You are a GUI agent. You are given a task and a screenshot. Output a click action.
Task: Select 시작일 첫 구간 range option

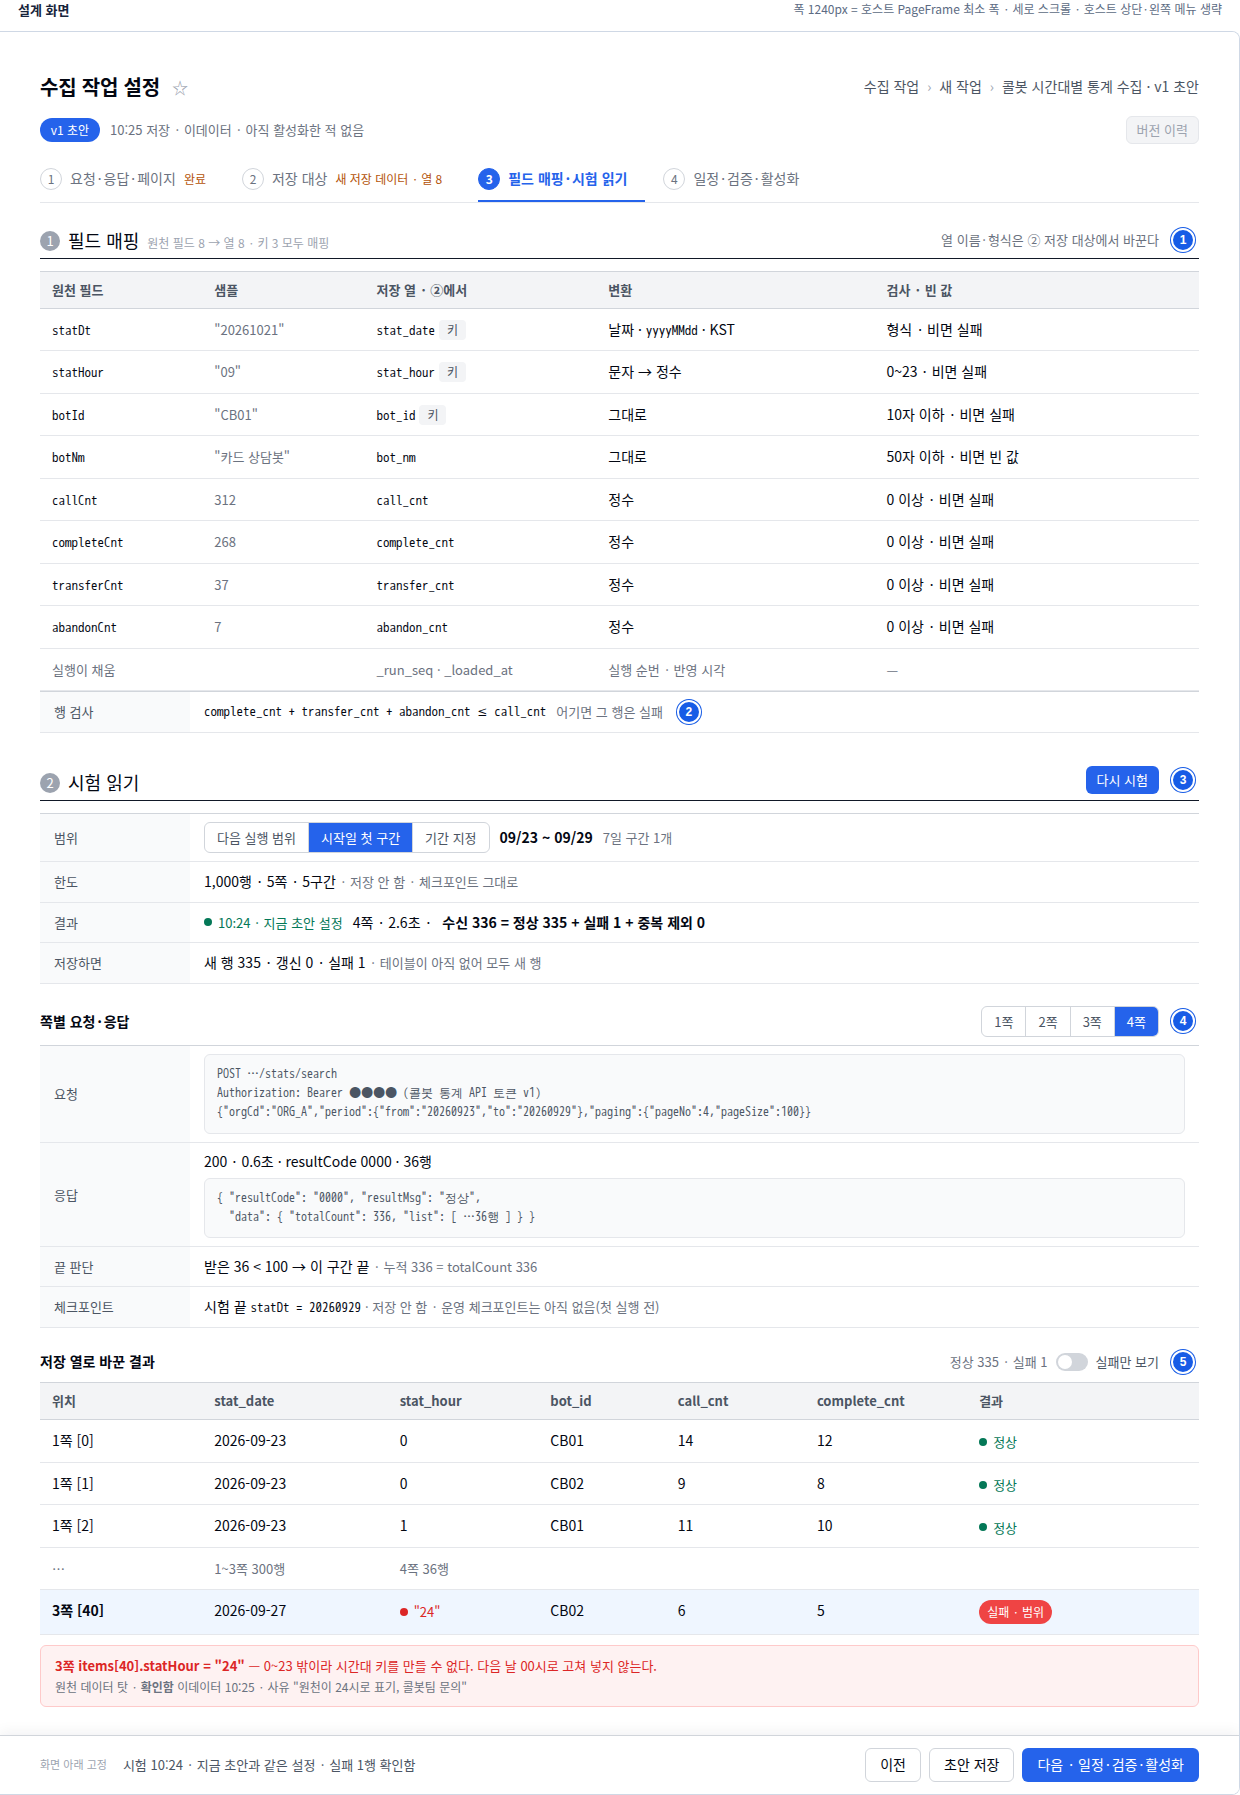point(360,838)
